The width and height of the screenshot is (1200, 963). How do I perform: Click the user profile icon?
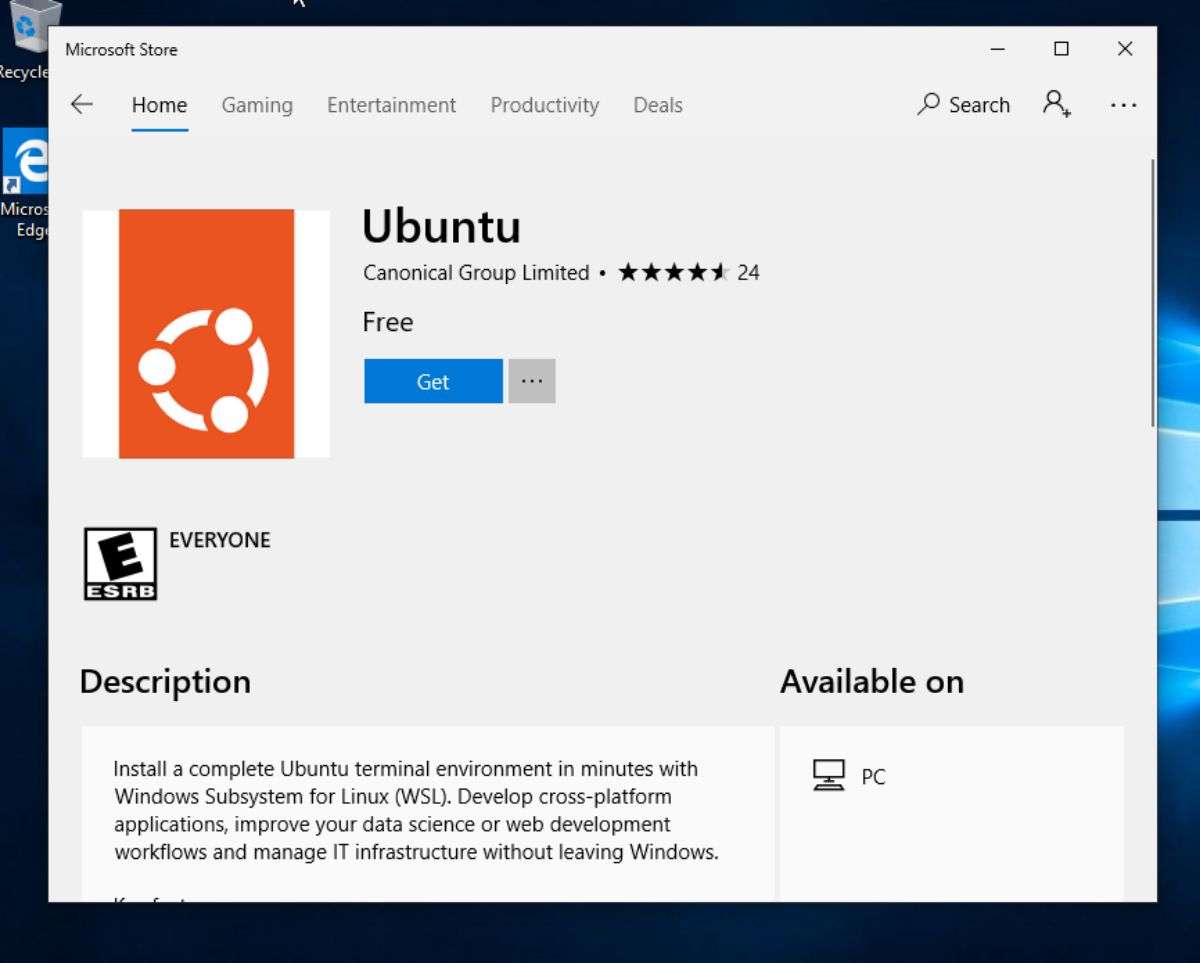[1056, 105]
